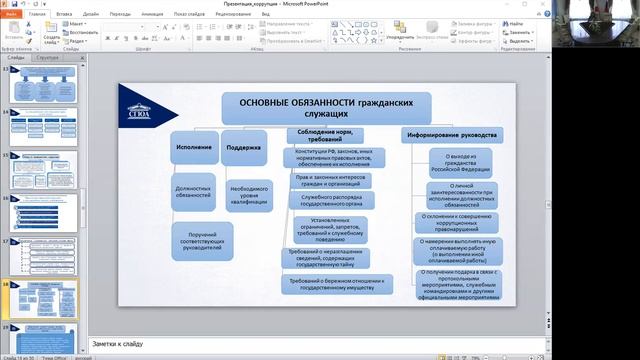Select slide 17 thumbnail
This screenshot has width=640, height=360.
44,256
